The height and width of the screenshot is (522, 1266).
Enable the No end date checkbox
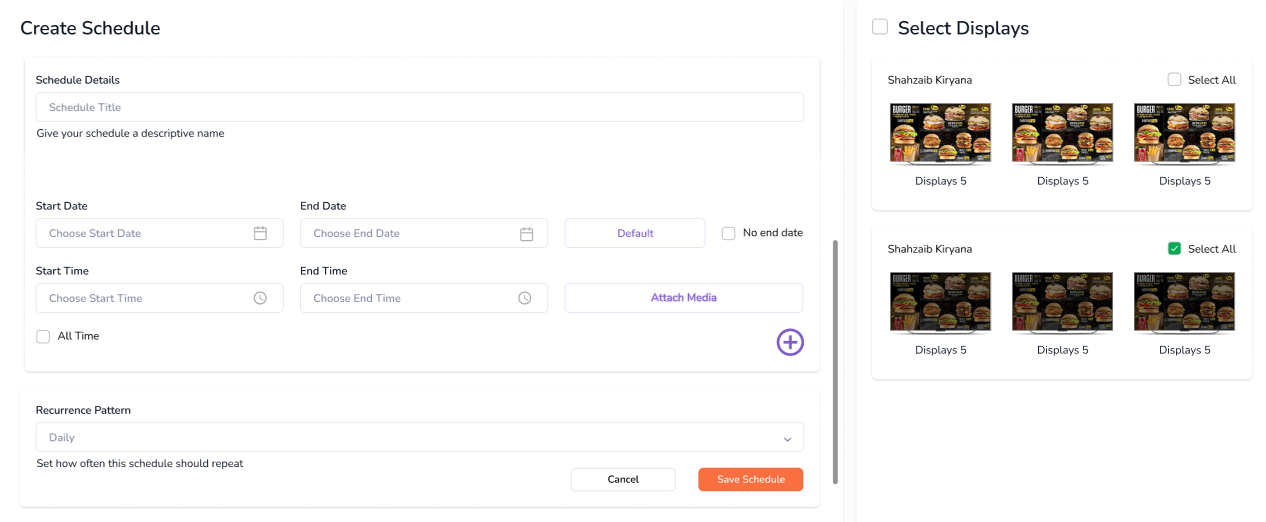pyautogui.click(x=728, y=233)
